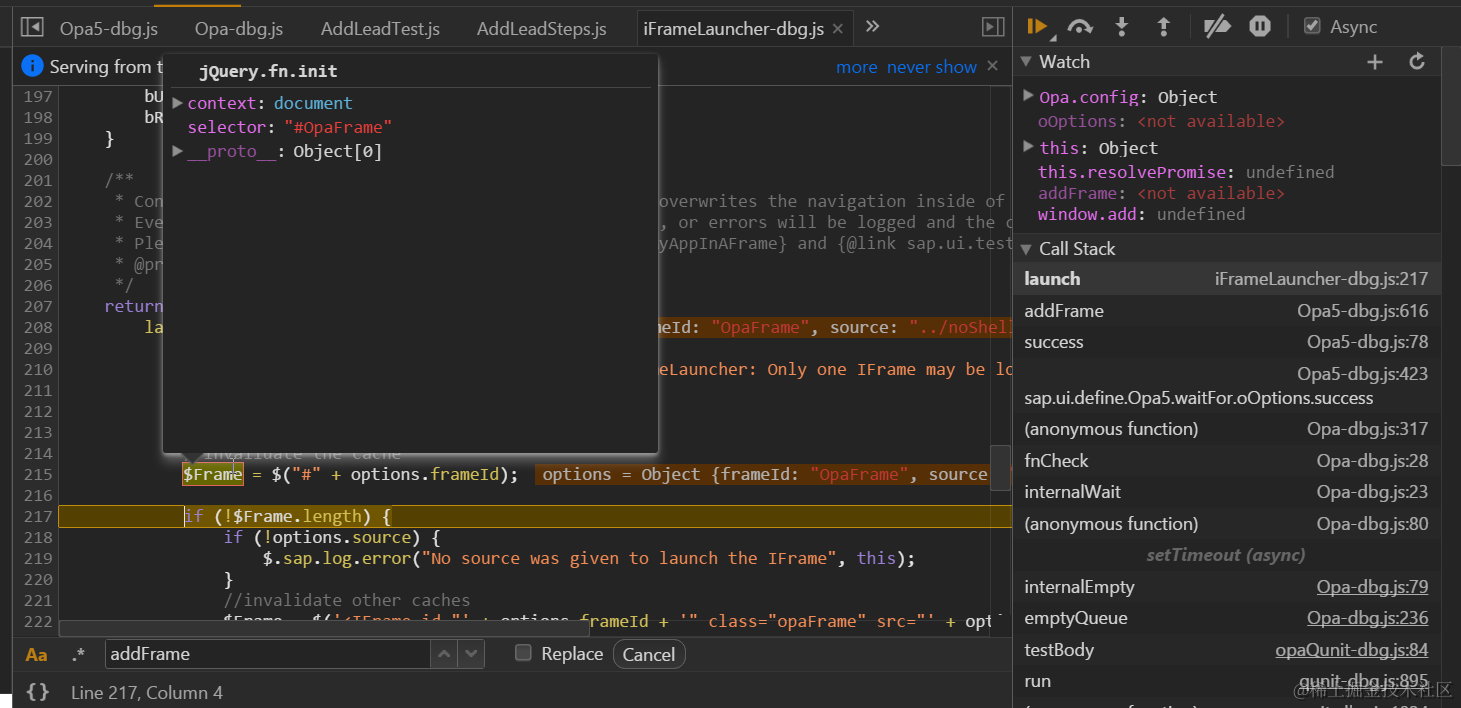Toggle the debugger sidebar pane icon

[993, 27]
